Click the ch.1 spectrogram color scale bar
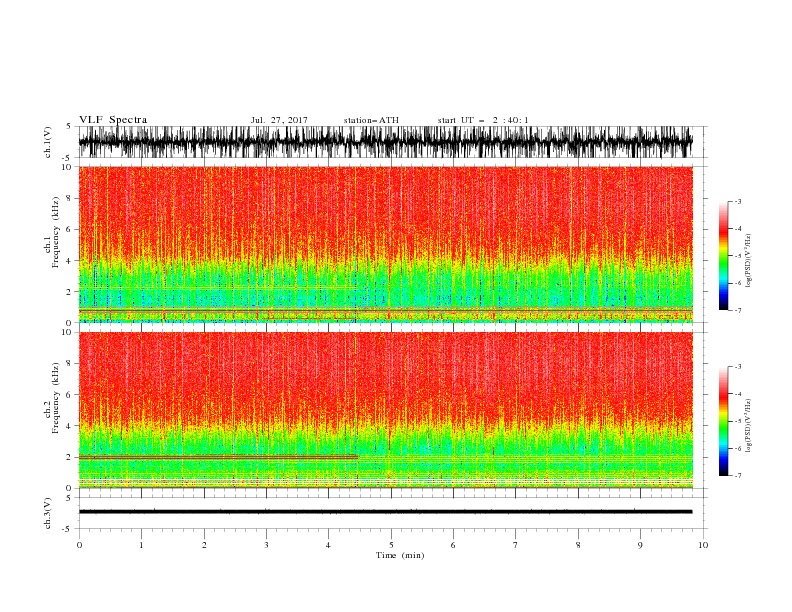This screenshot has width=792, height=612. pyautogui.click(x=723, y=256)
